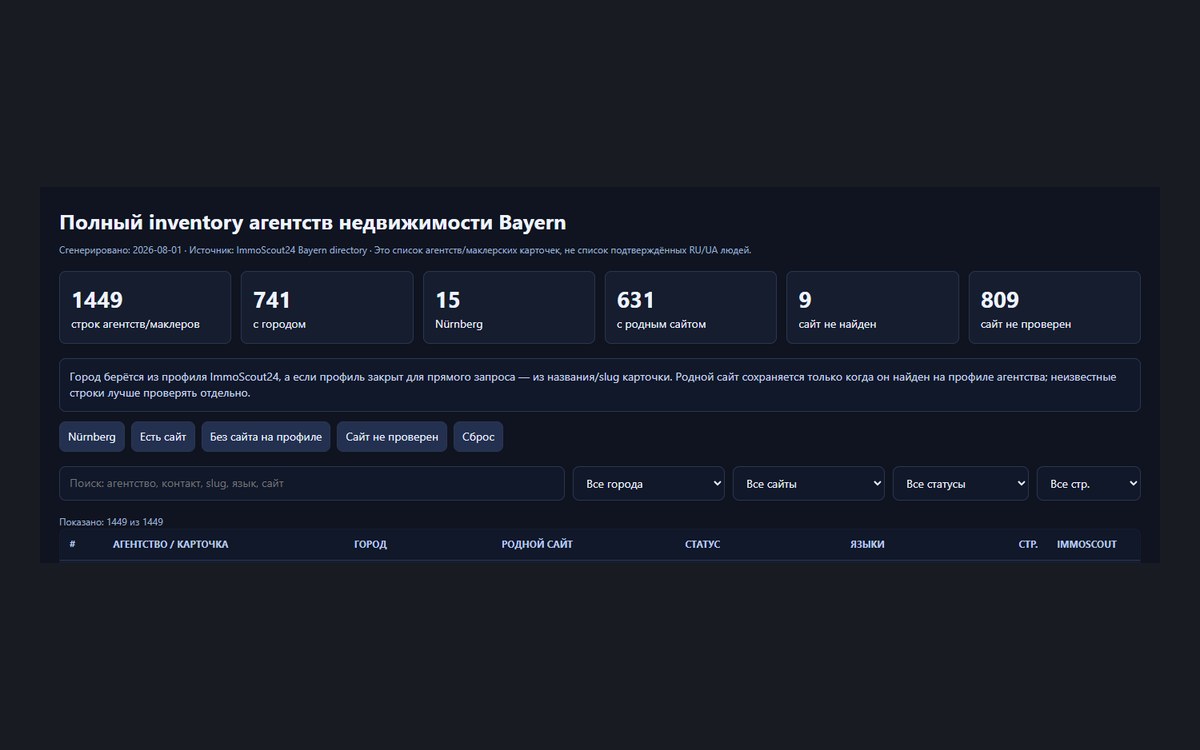Click the page title 'Полный inventory агентств недвижимости Bayern'
Viewport: 1200px width, 750px height.
[313, 223]
